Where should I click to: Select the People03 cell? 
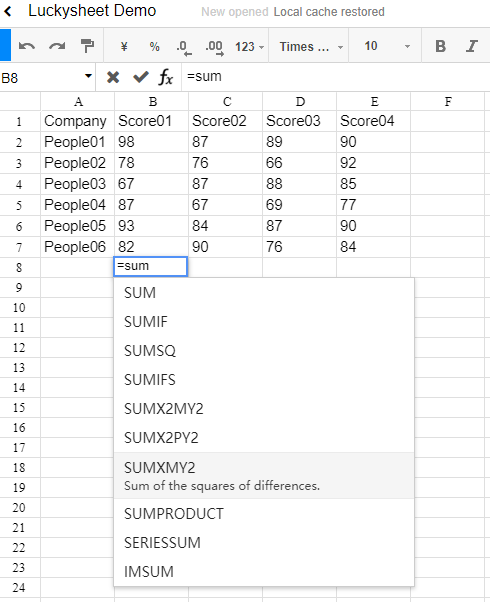coord(78,184)
